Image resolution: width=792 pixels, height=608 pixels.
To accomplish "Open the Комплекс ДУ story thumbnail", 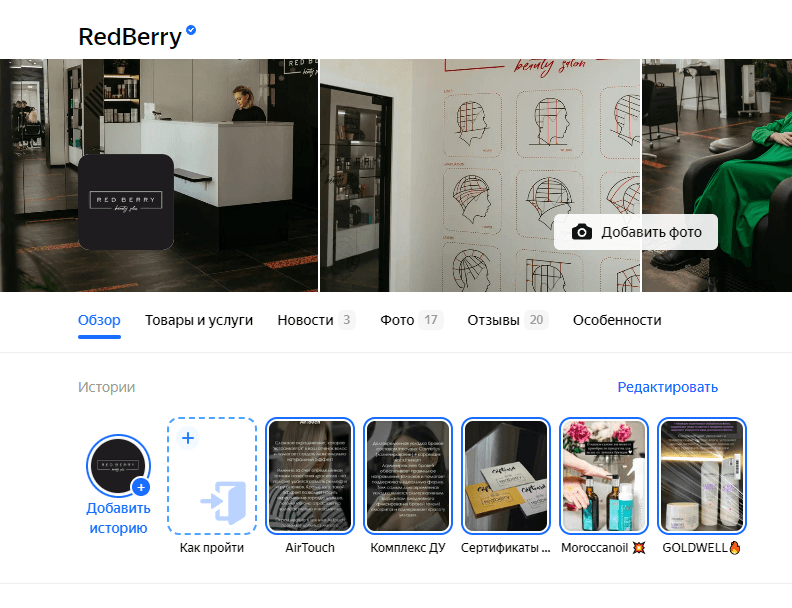I will [408, 476].
